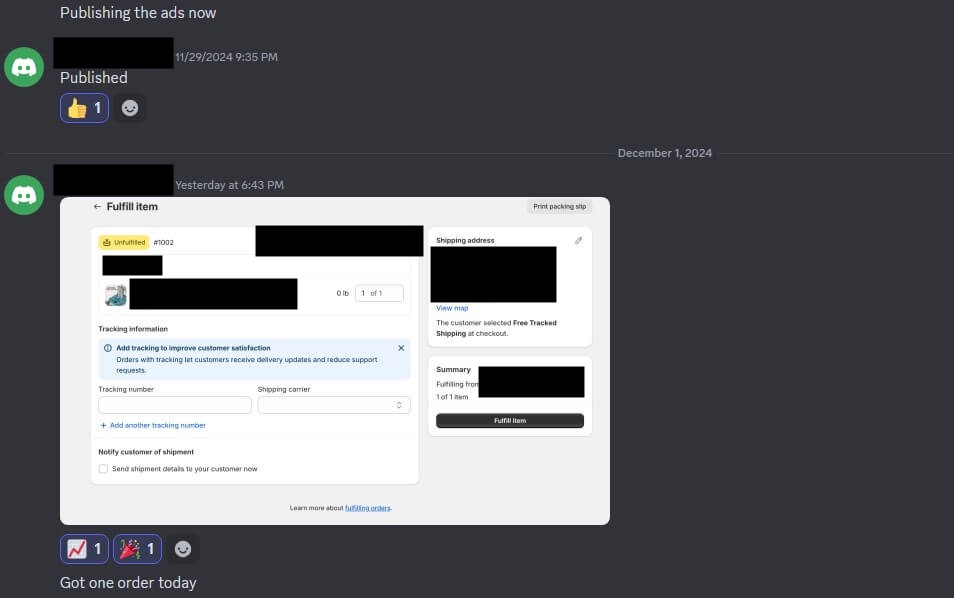Click the Discord avatar on the Published message
The image size is (954, 598).
[x=24, y=67]
